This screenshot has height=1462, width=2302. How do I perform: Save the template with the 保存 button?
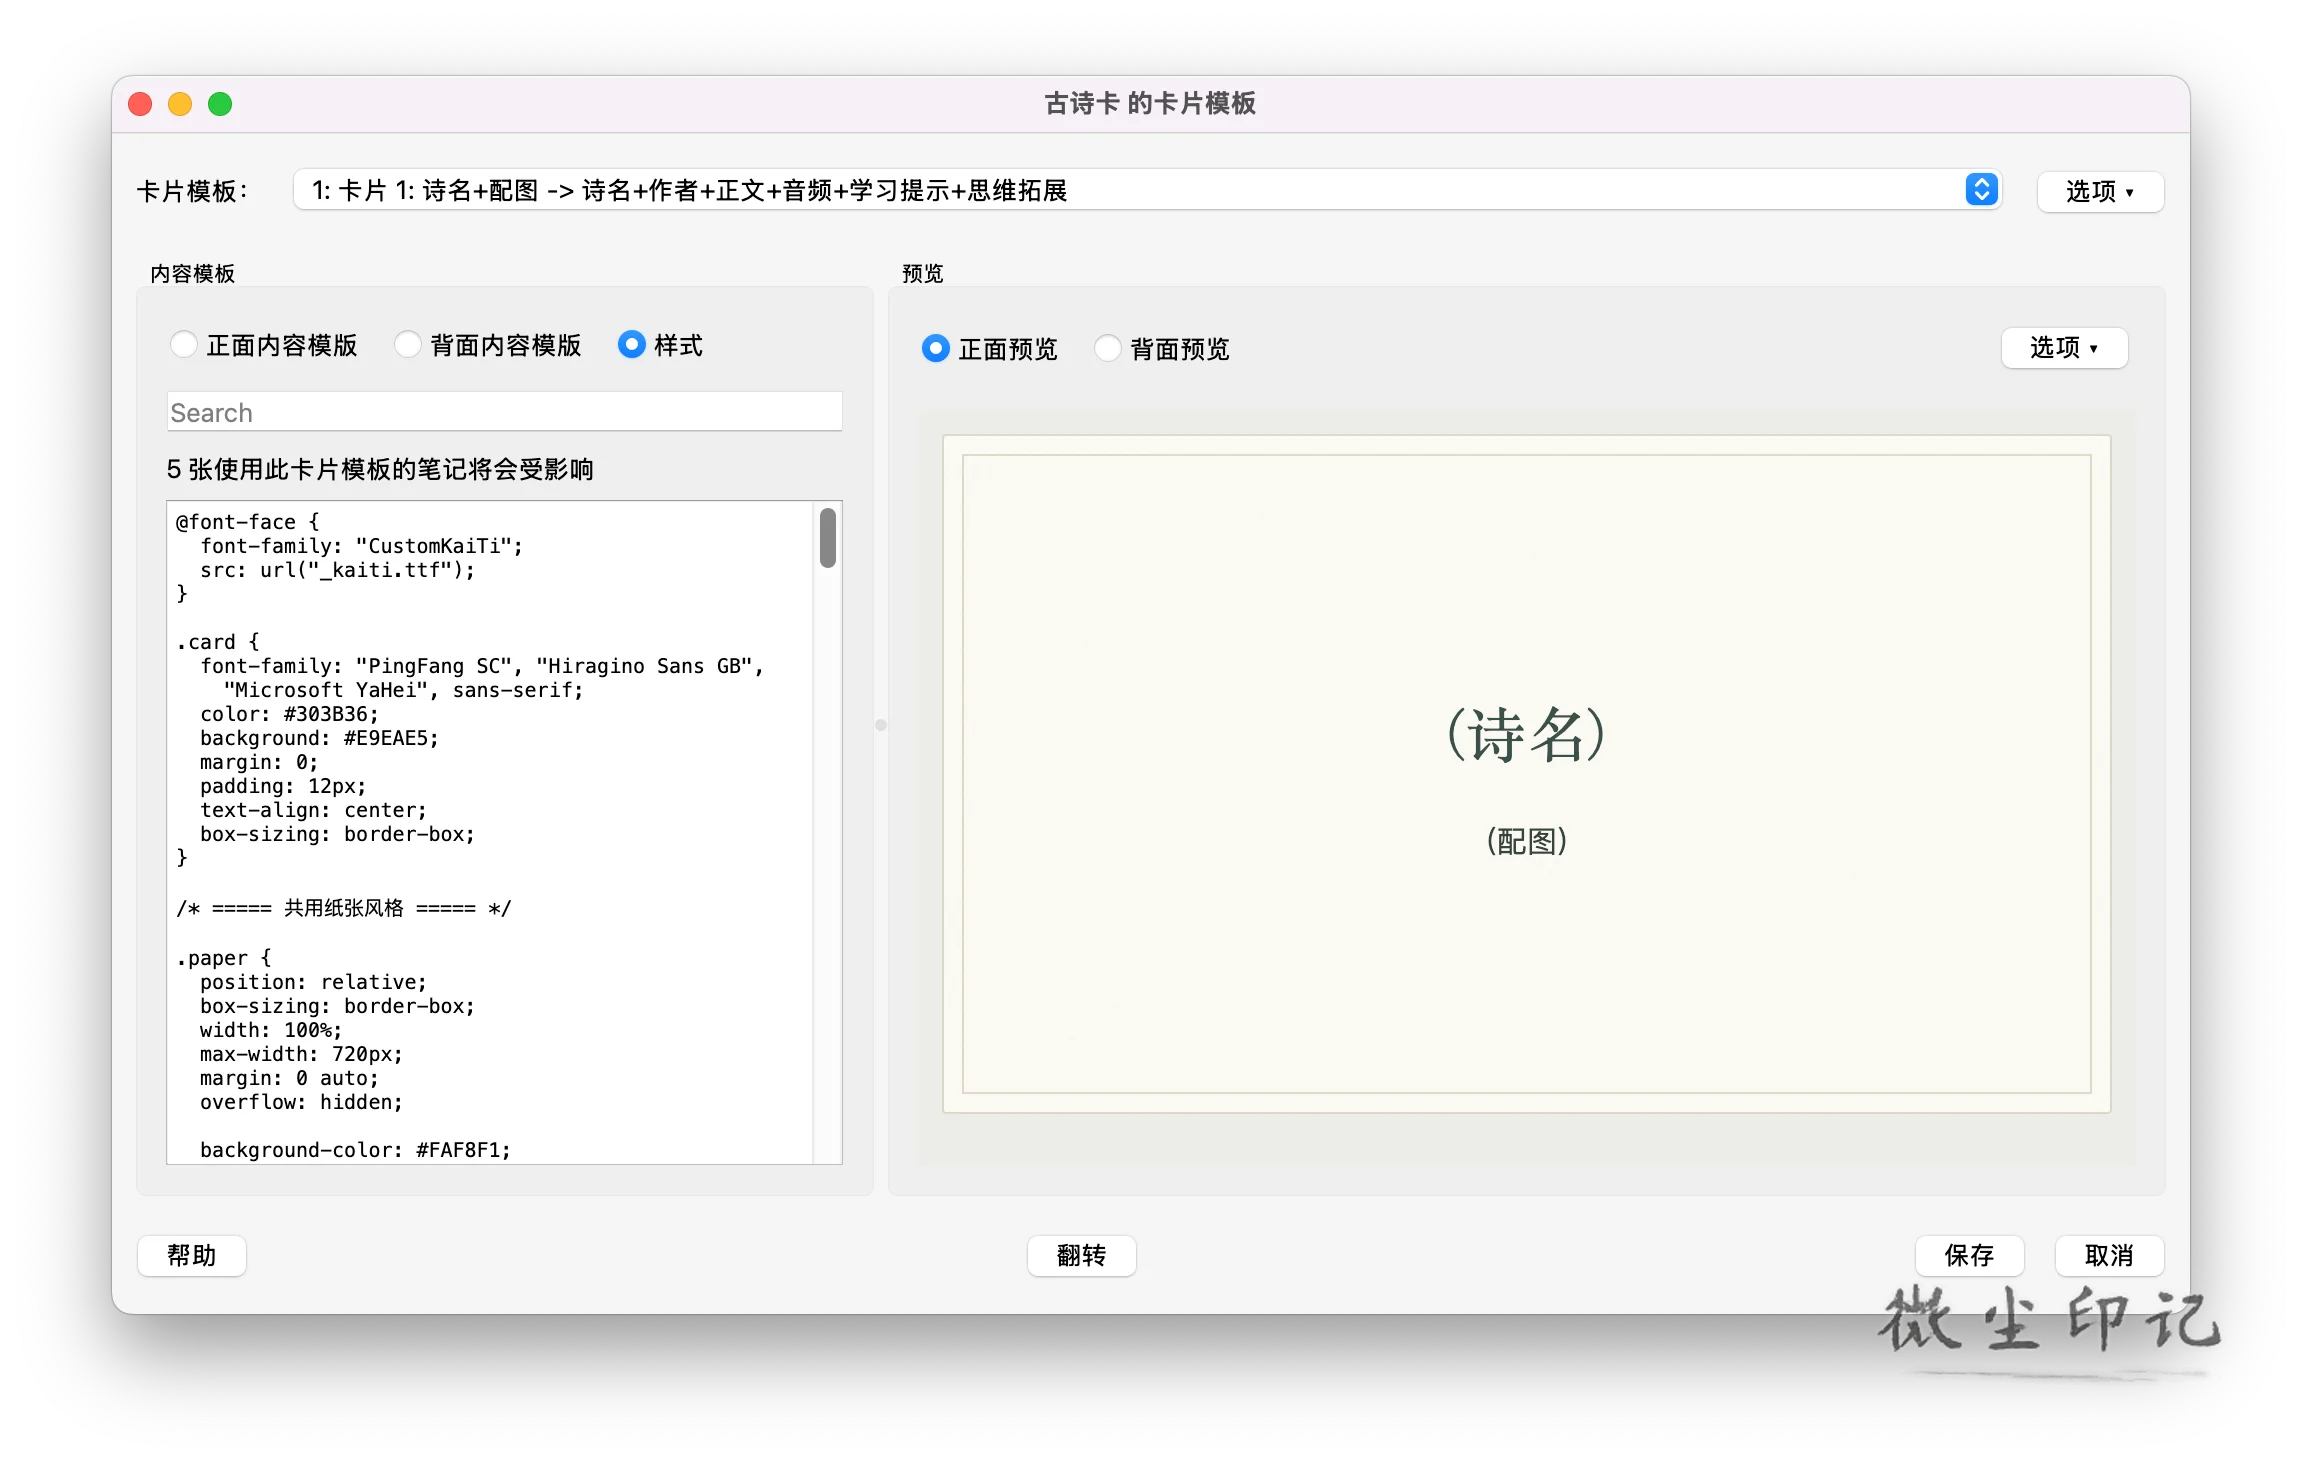click(1969, 1255)
